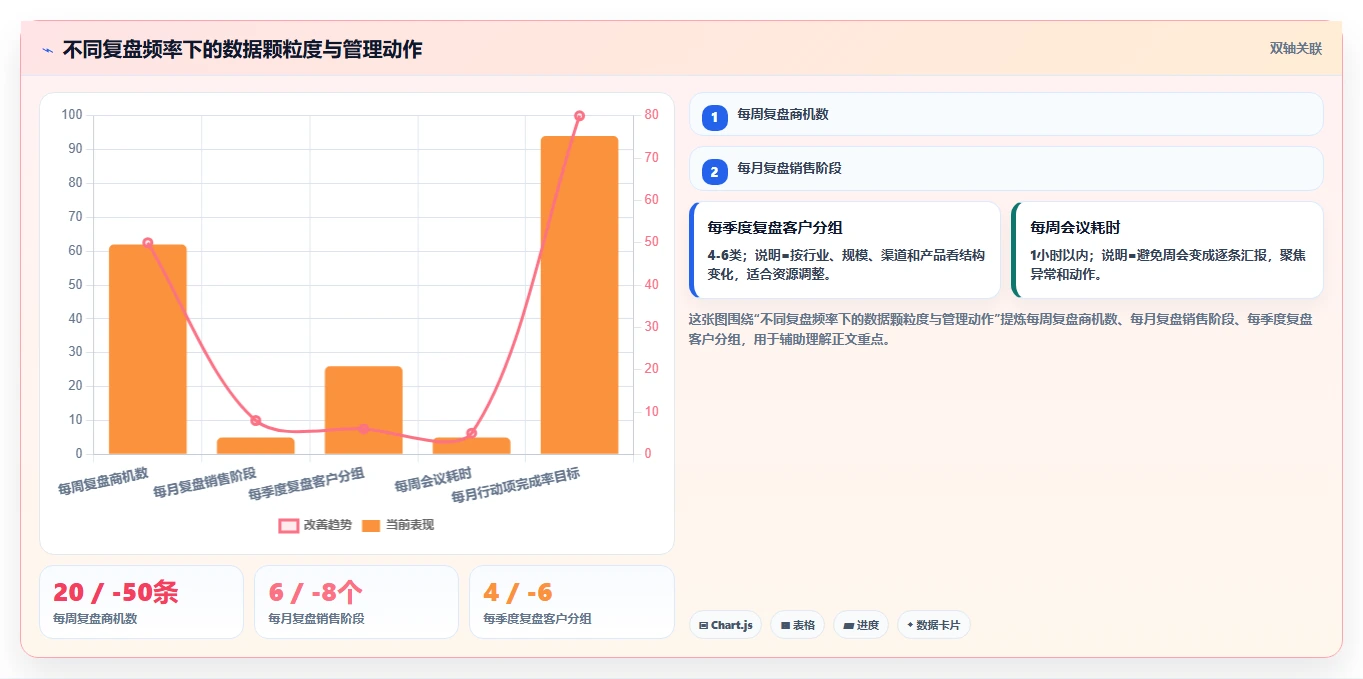
Task: Click the line point above 每周复盘商机数 bar
Action: pyautogui.click(x=148, y=243)
